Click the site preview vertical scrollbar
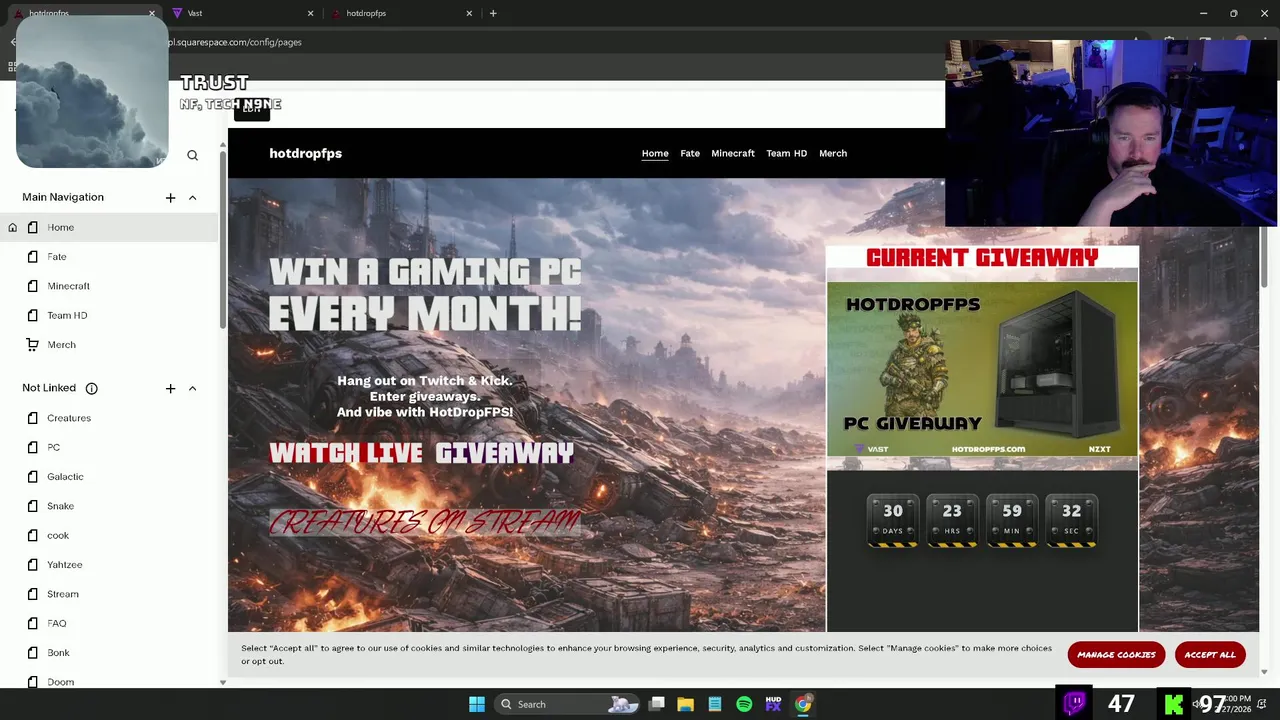 pos(1264,255)
